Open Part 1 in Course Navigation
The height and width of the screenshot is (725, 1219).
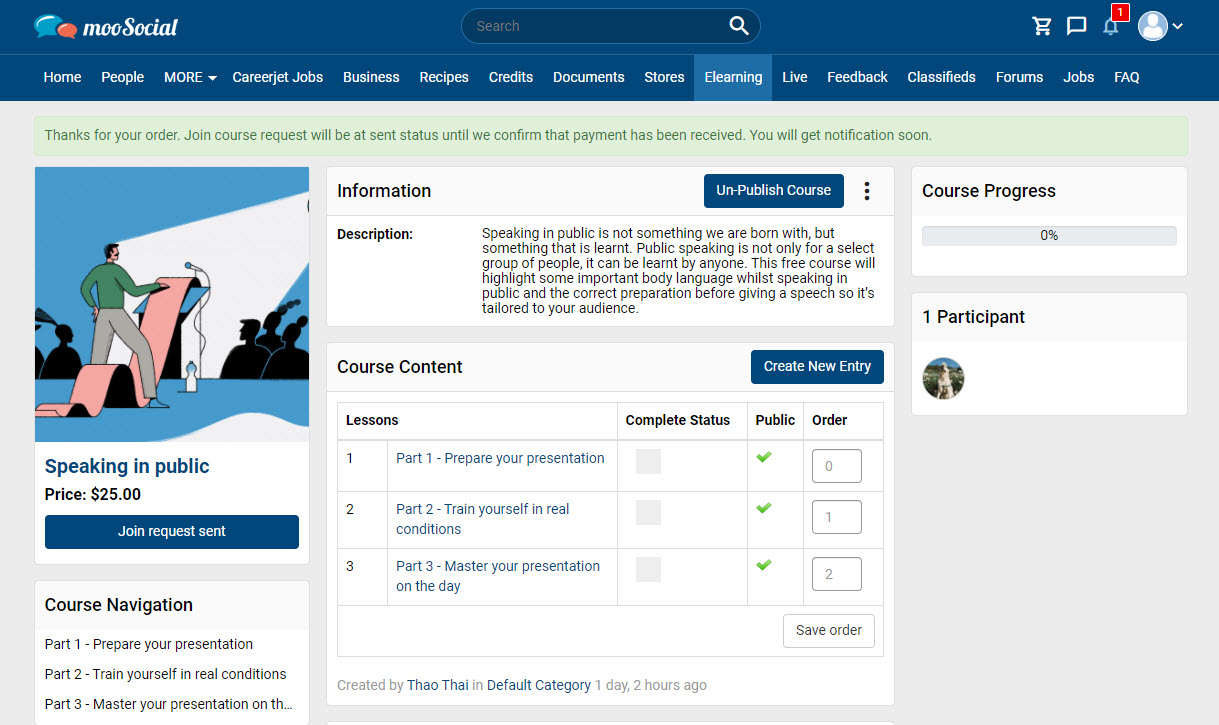pyautogui.click(x=149, y=644)
